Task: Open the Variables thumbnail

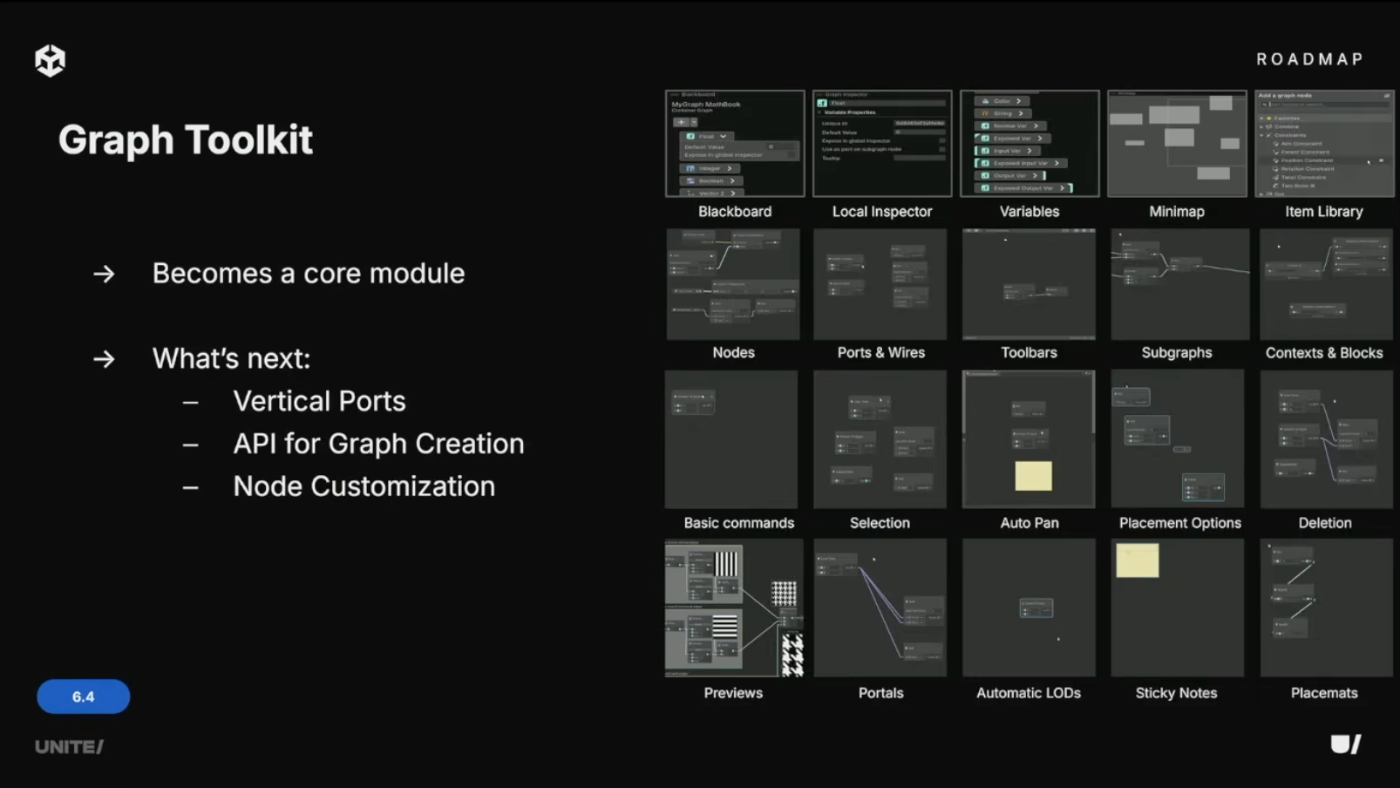Action: click(x=1030, y=143)
